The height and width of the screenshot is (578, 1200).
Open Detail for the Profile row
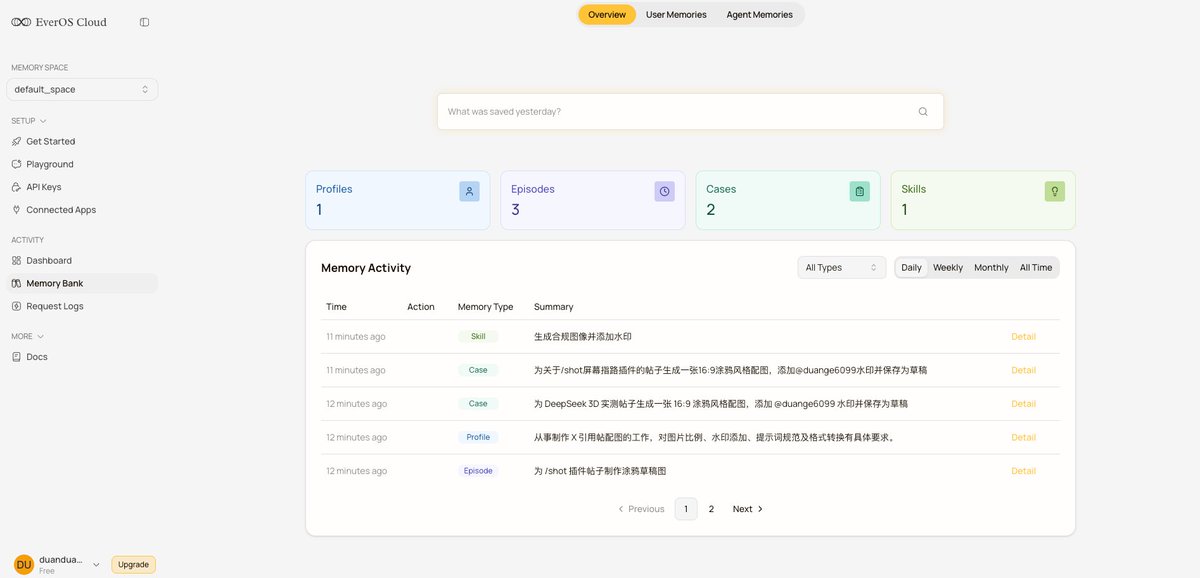tap(1023, 437)
